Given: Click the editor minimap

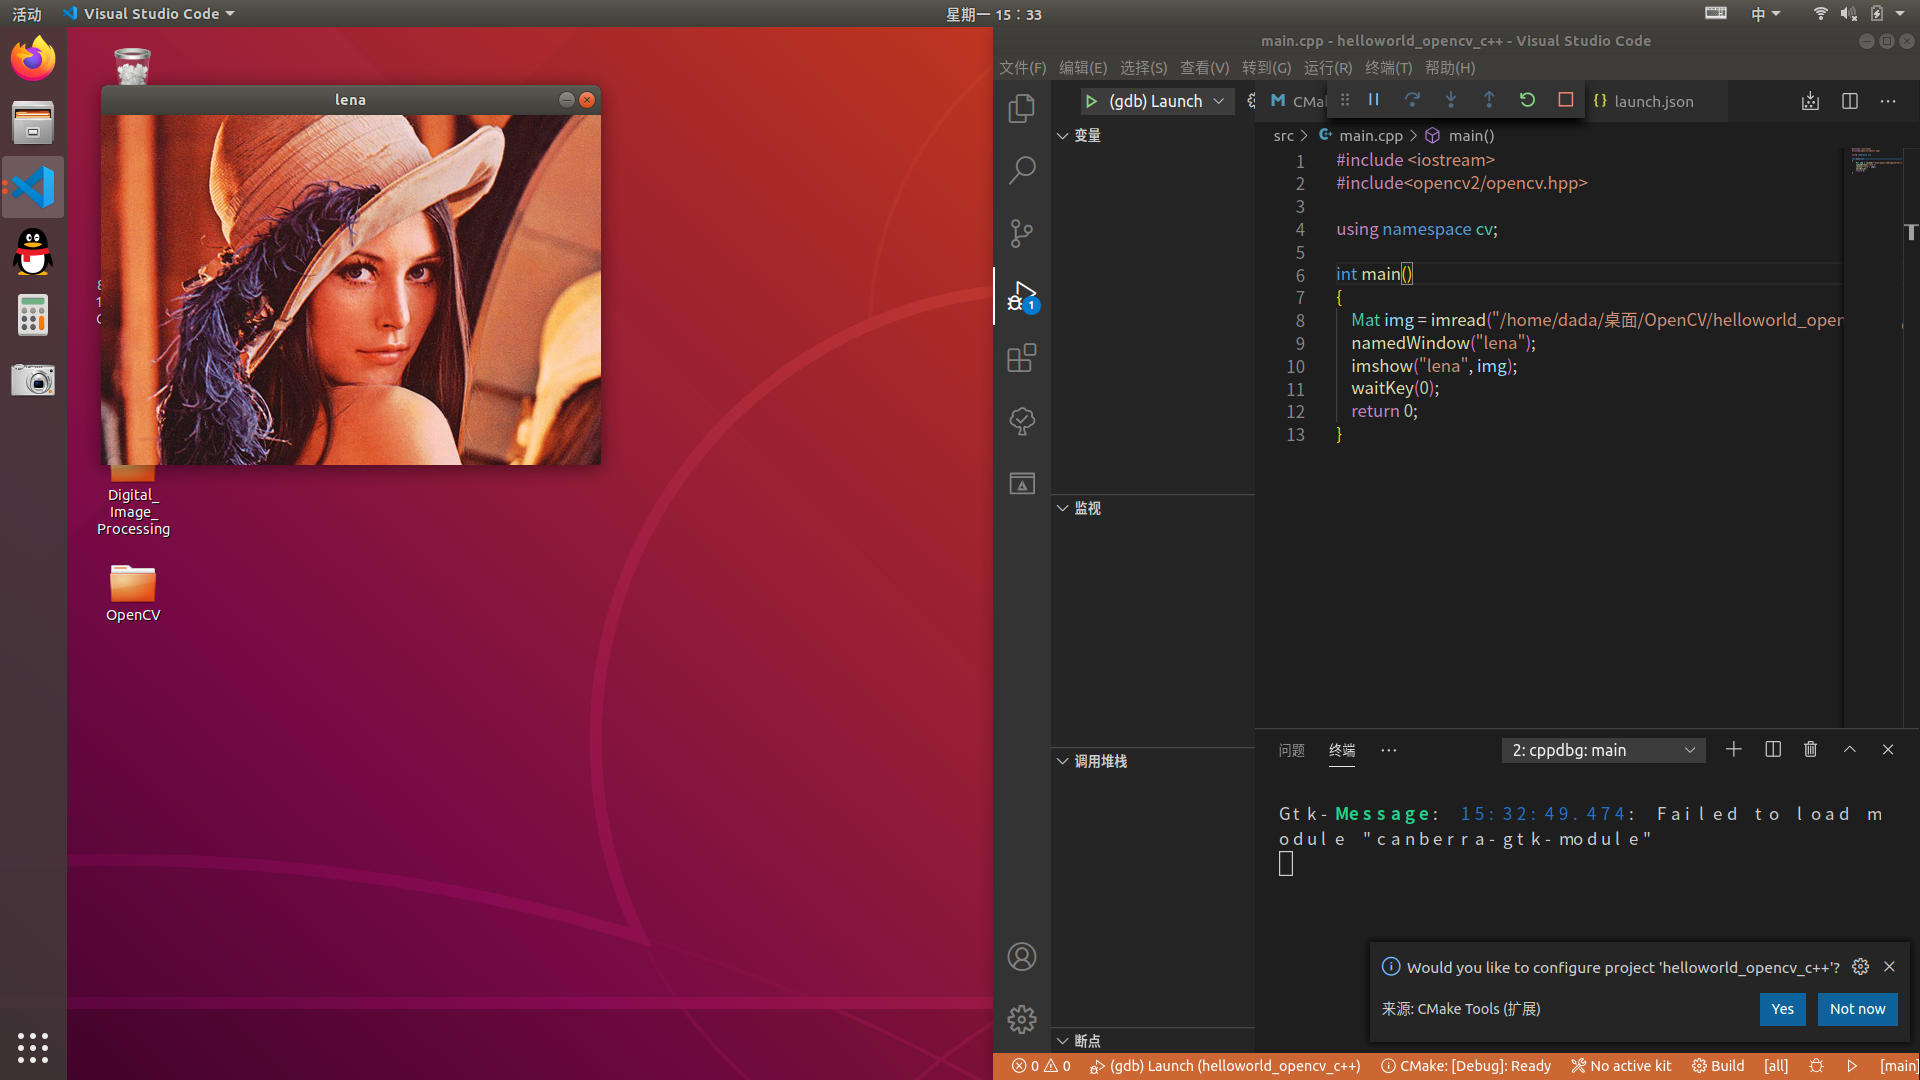Looking at the screenshot, I should 1873,438.
